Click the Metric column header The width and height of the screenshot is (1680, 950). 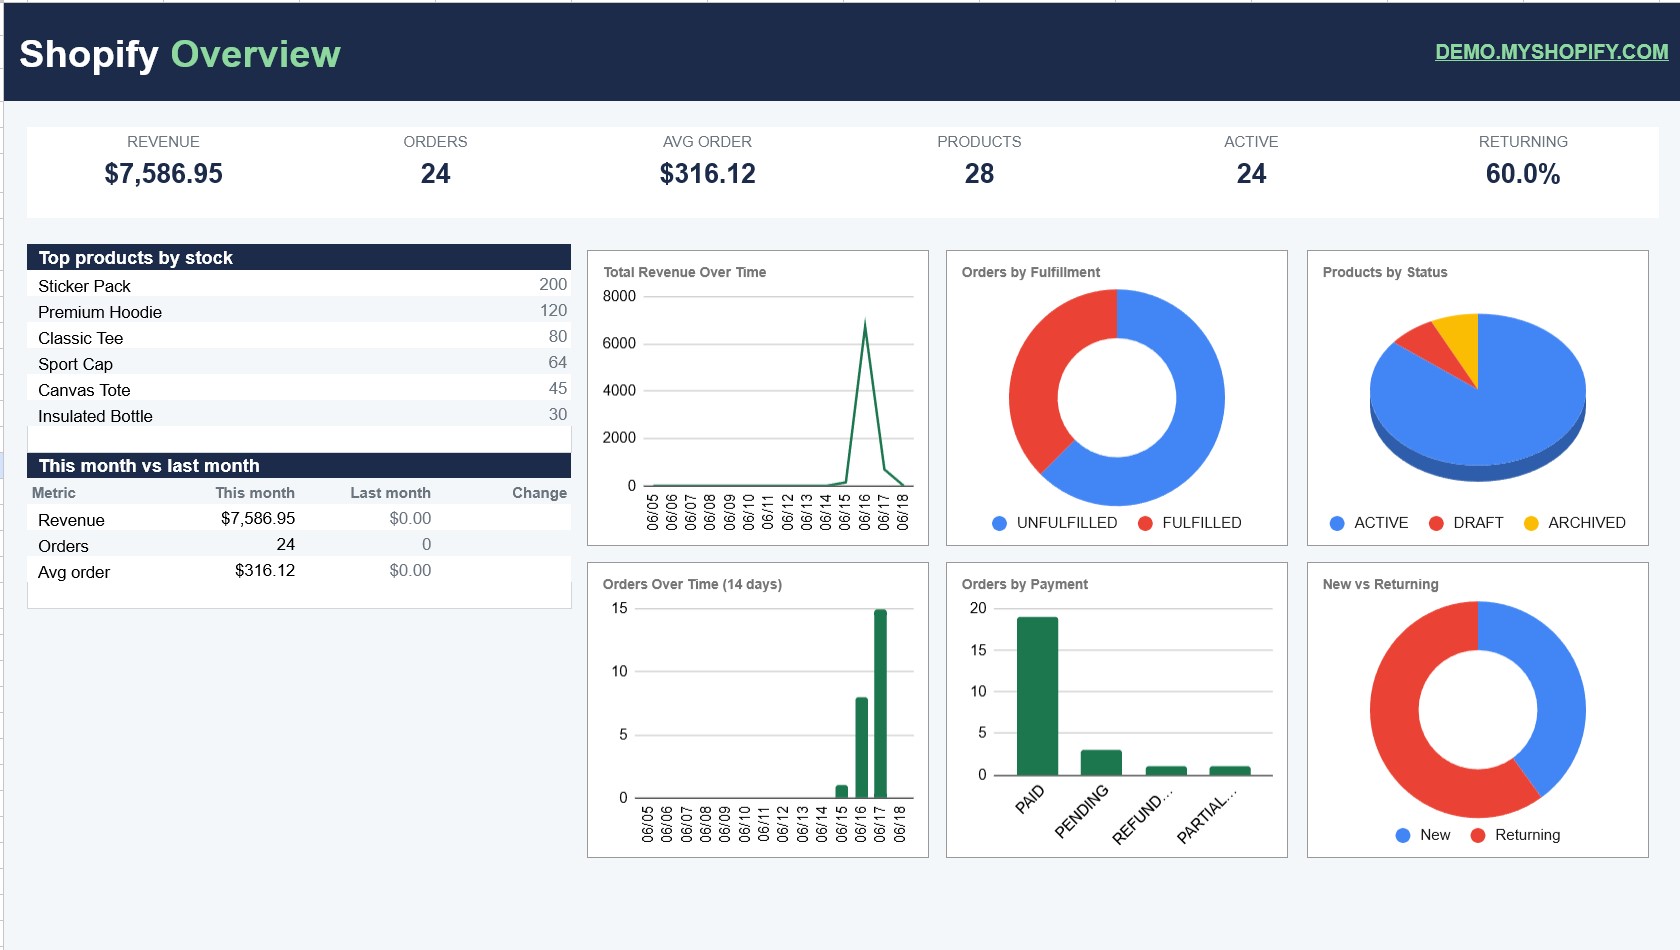click(x=54, y=493)
